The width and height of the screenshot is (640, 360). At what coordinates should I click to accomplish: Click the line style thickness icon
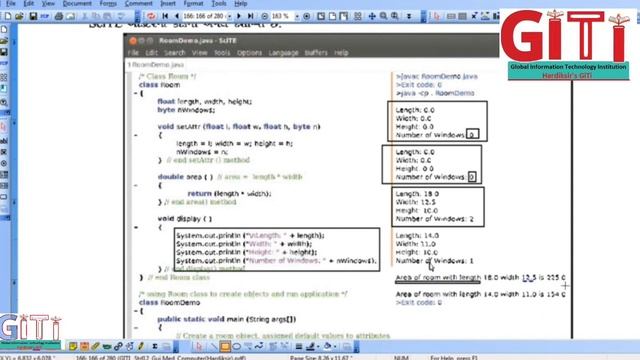pos(299,347)
